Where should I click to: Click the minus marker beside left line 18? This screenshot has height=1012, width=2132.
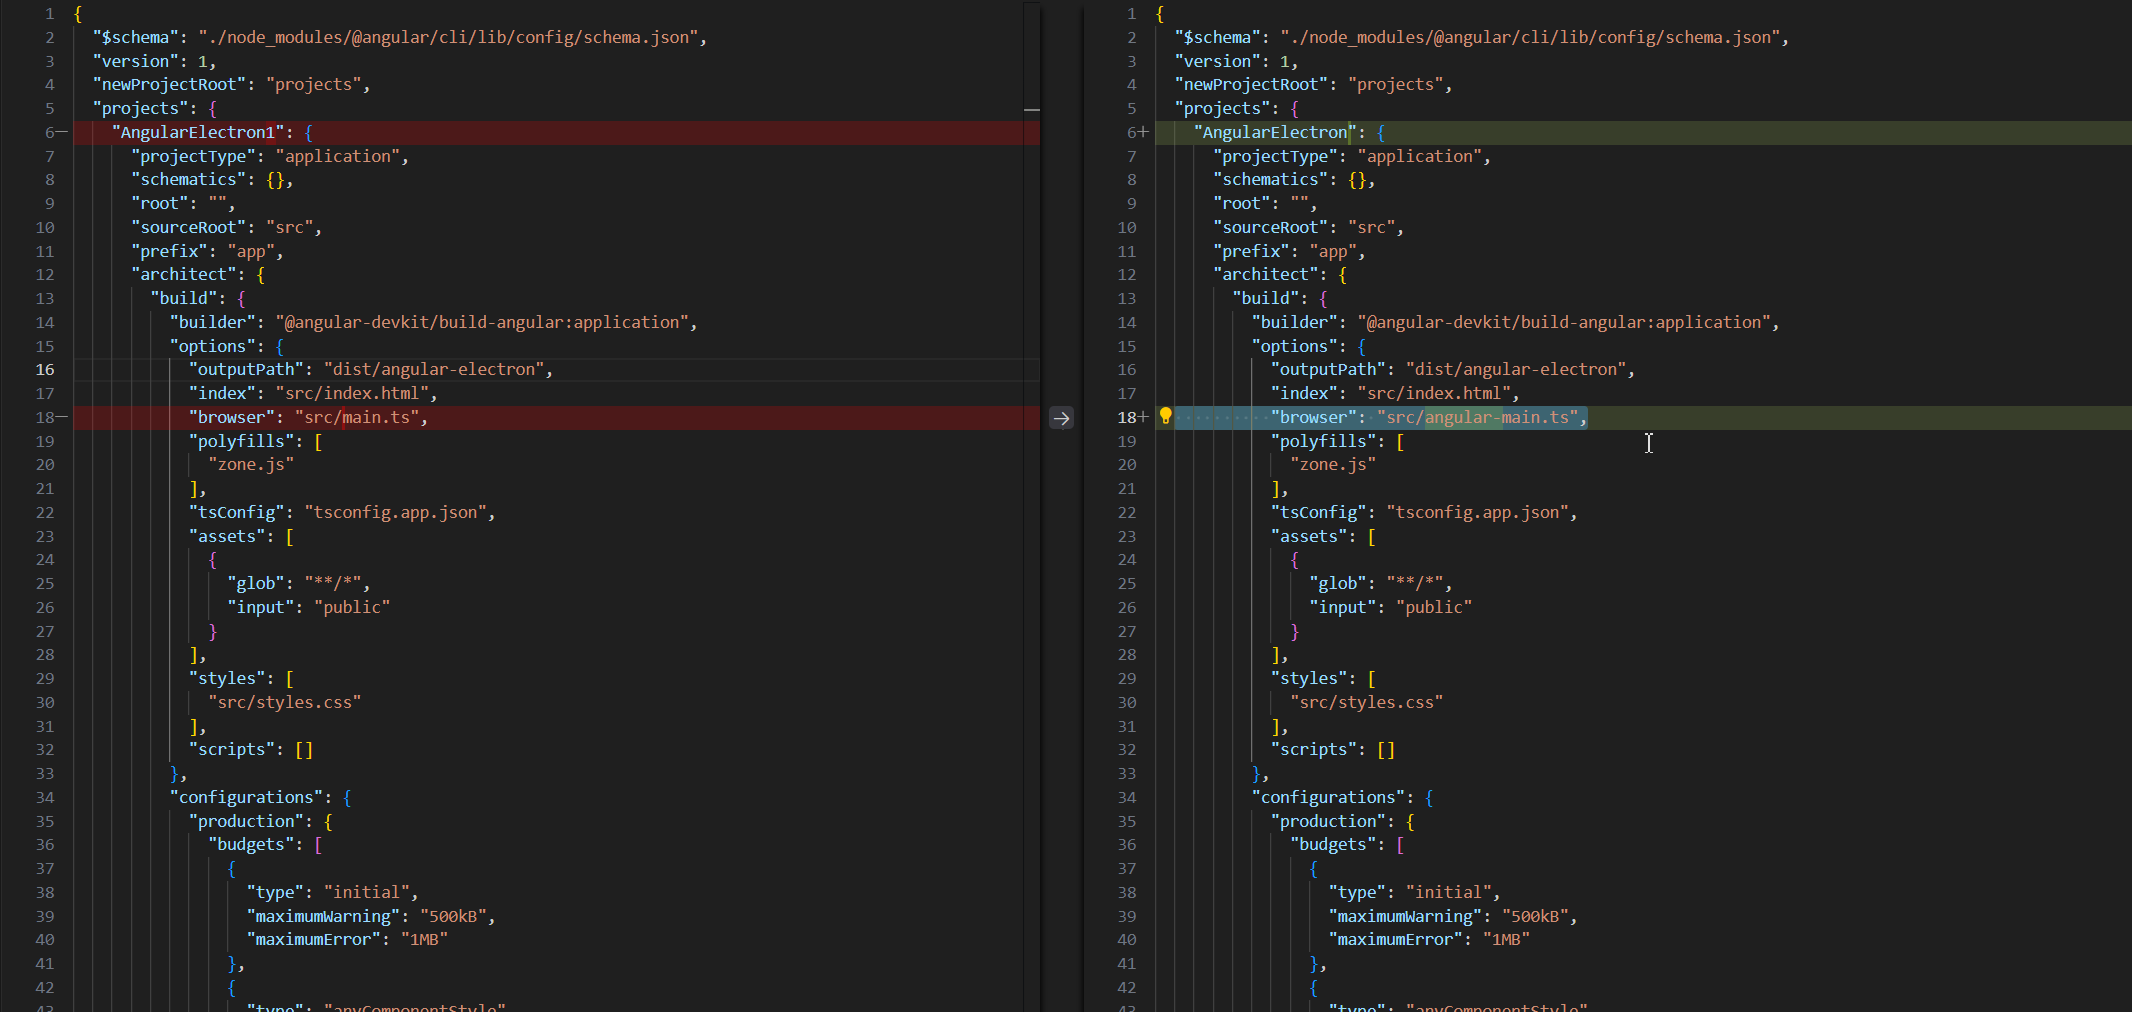coord(62,417)
